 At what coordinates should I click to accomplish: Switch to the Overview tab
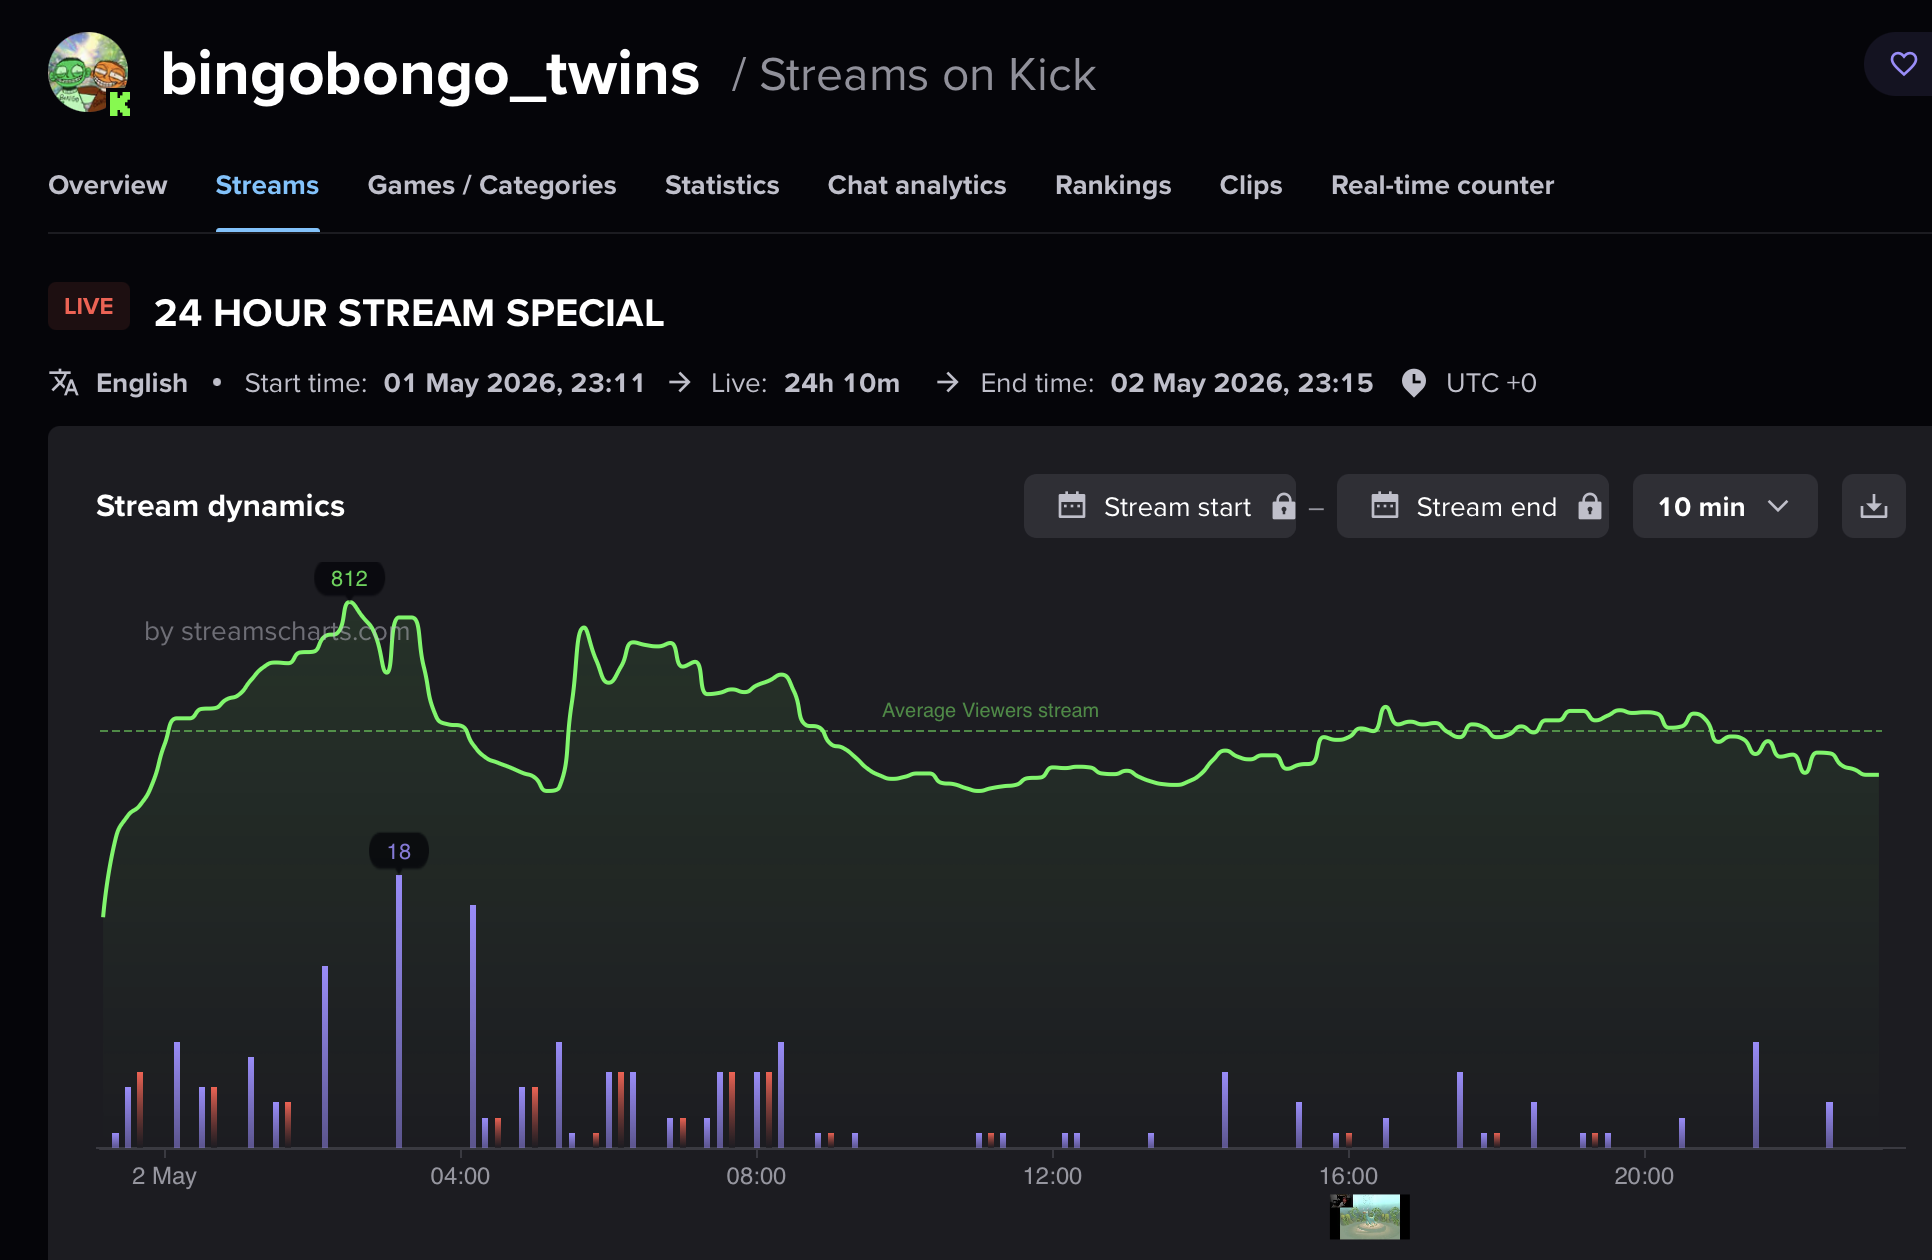[108, 185]
